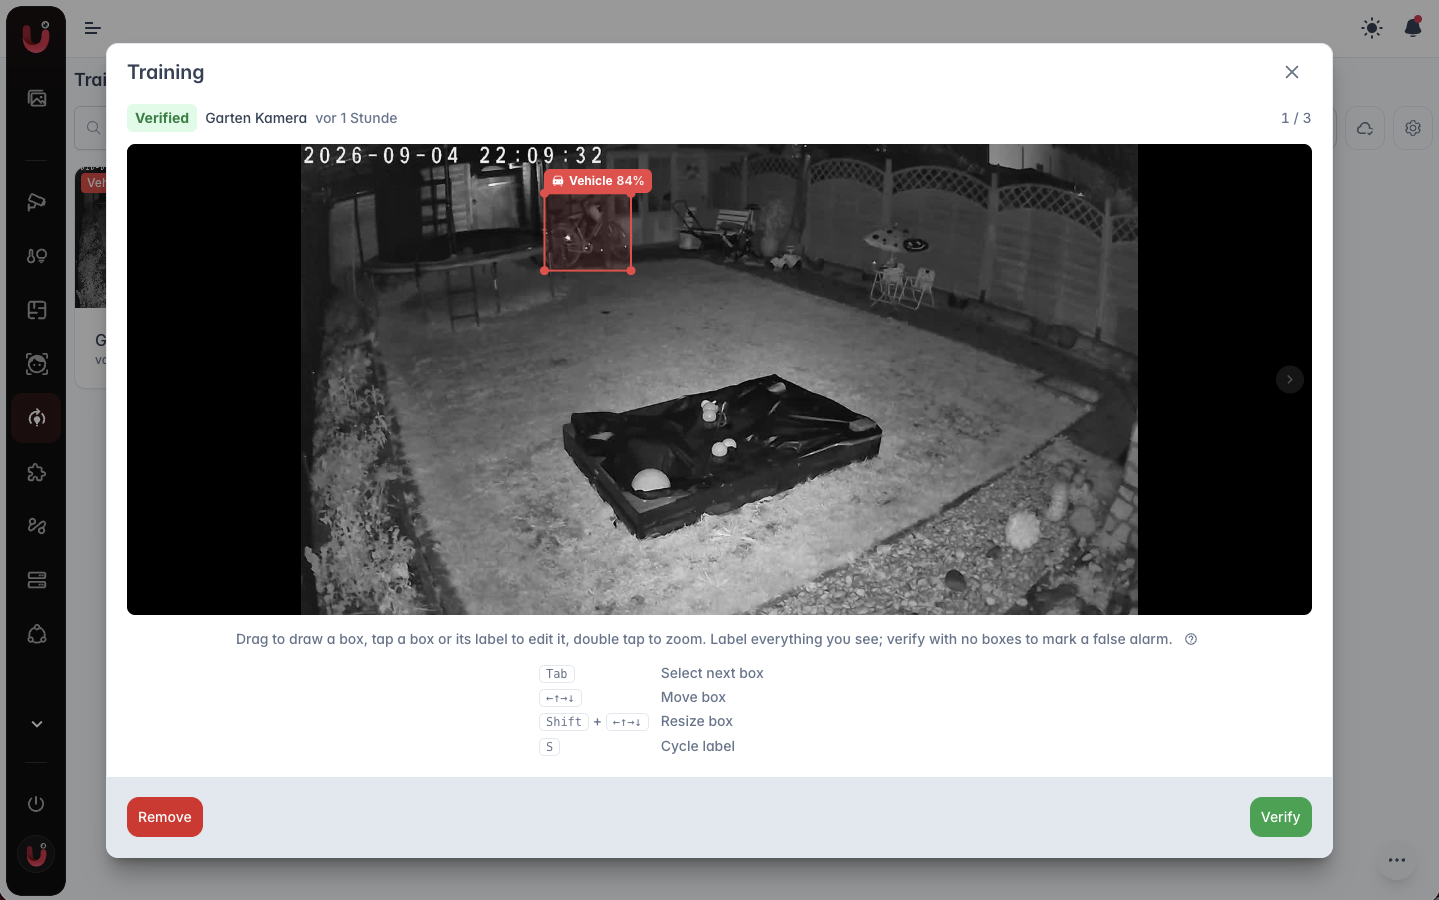Toggle light/dark theme with sun icon
The width and height of the screenshot is (1439, 900).
coord(1372,28)
